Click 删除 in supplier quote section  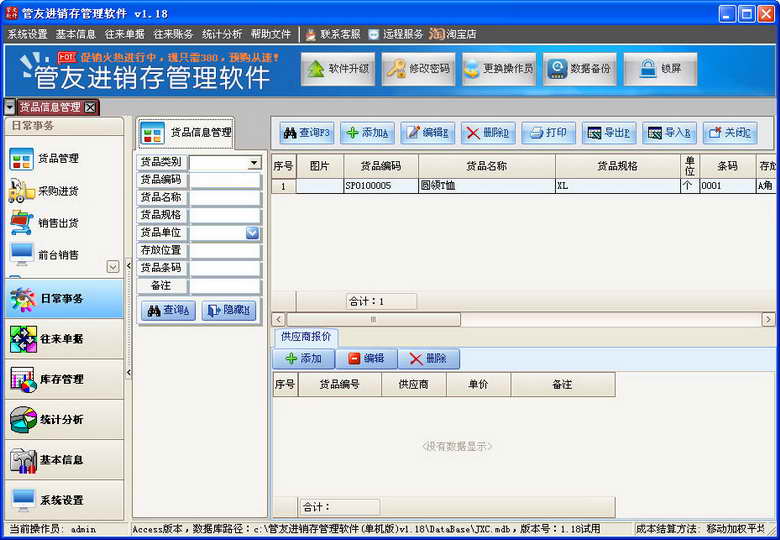pos(429,359)
